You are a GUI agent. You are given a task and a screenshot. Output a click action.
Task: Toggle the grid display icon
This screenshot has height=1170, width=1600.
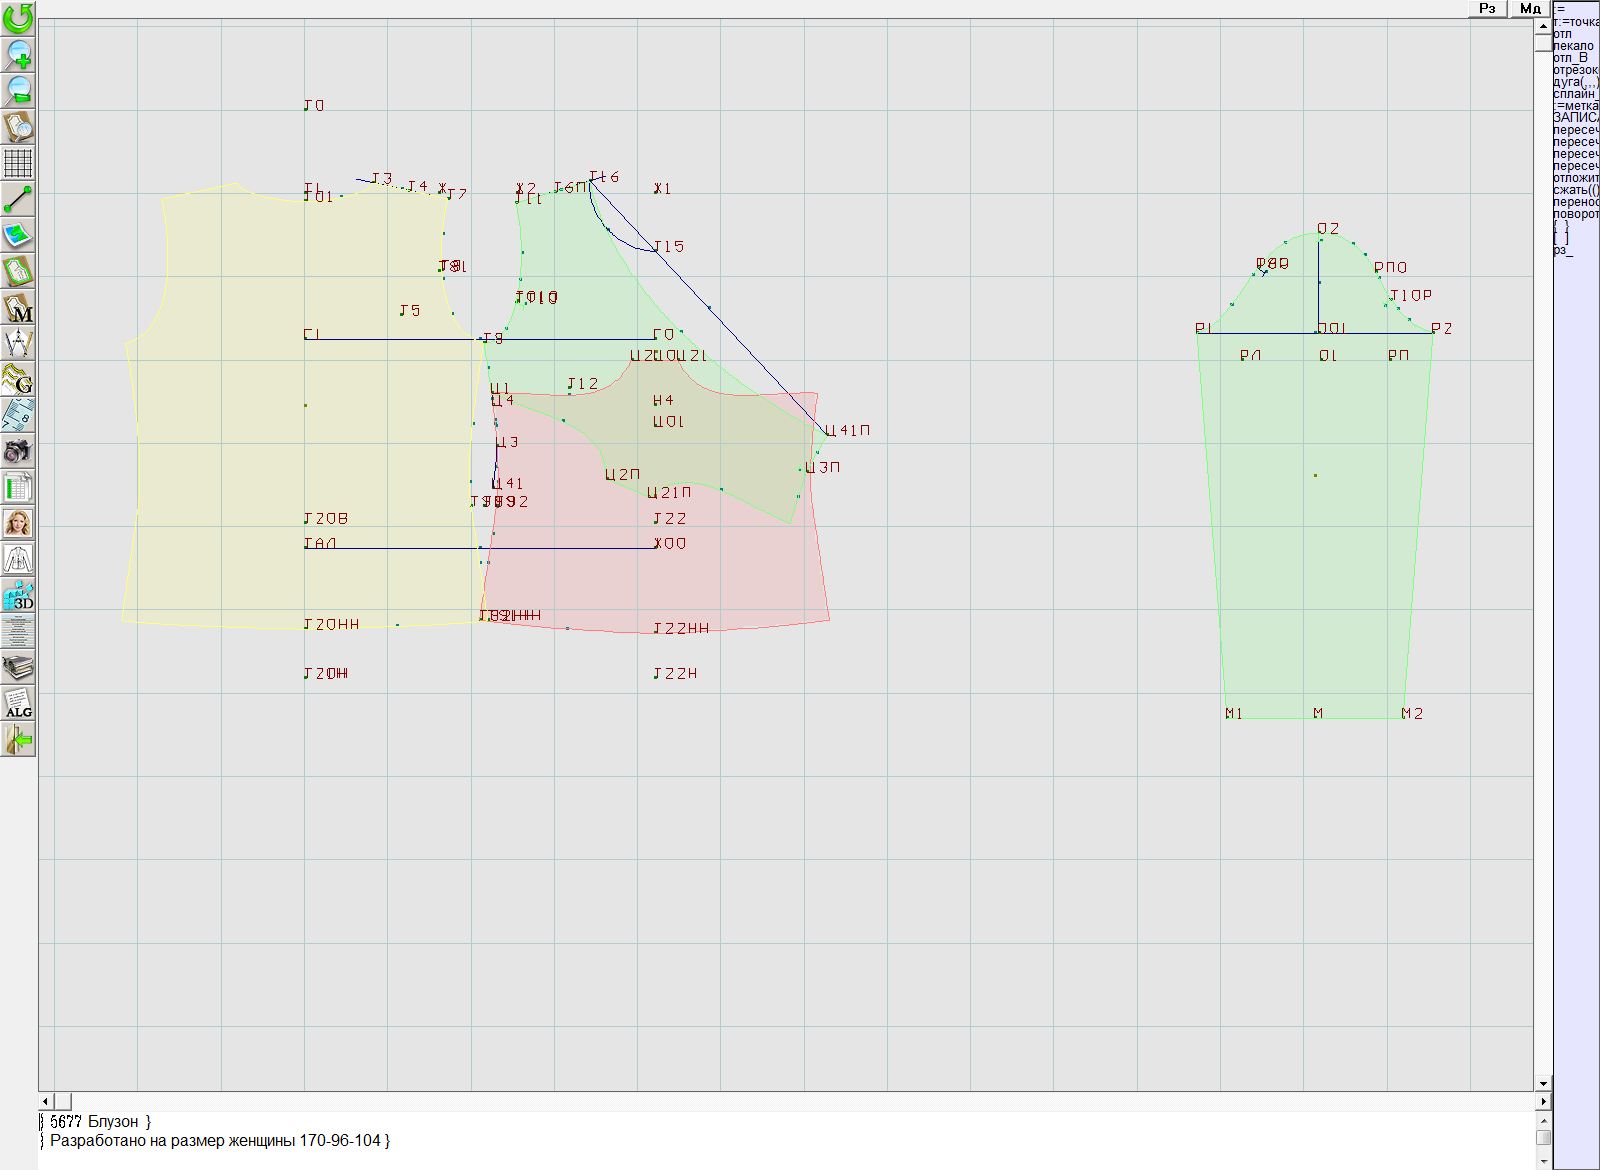18,162
